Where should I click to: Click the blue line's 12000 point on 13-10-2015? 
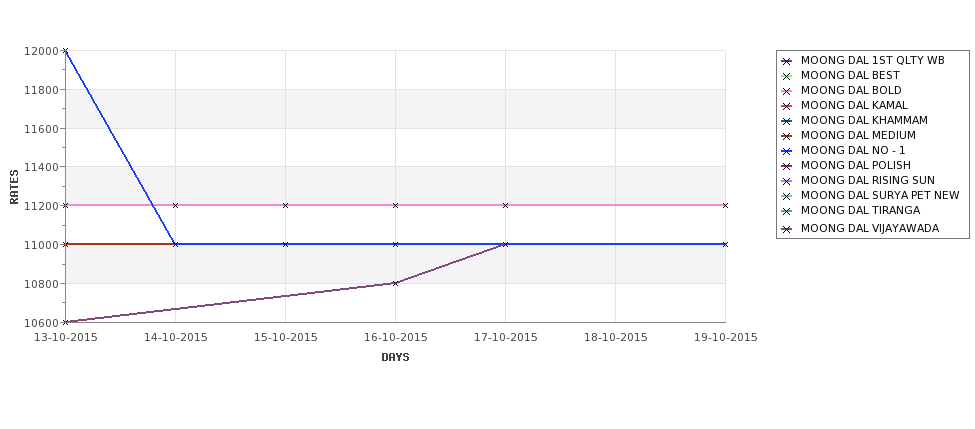coord(65,51)
